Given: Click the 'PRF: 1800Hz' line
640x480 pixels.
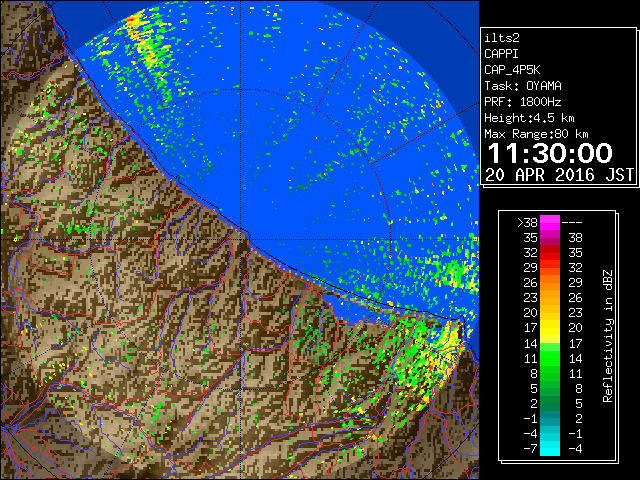Looking at the screenshot, I should 523,102.
